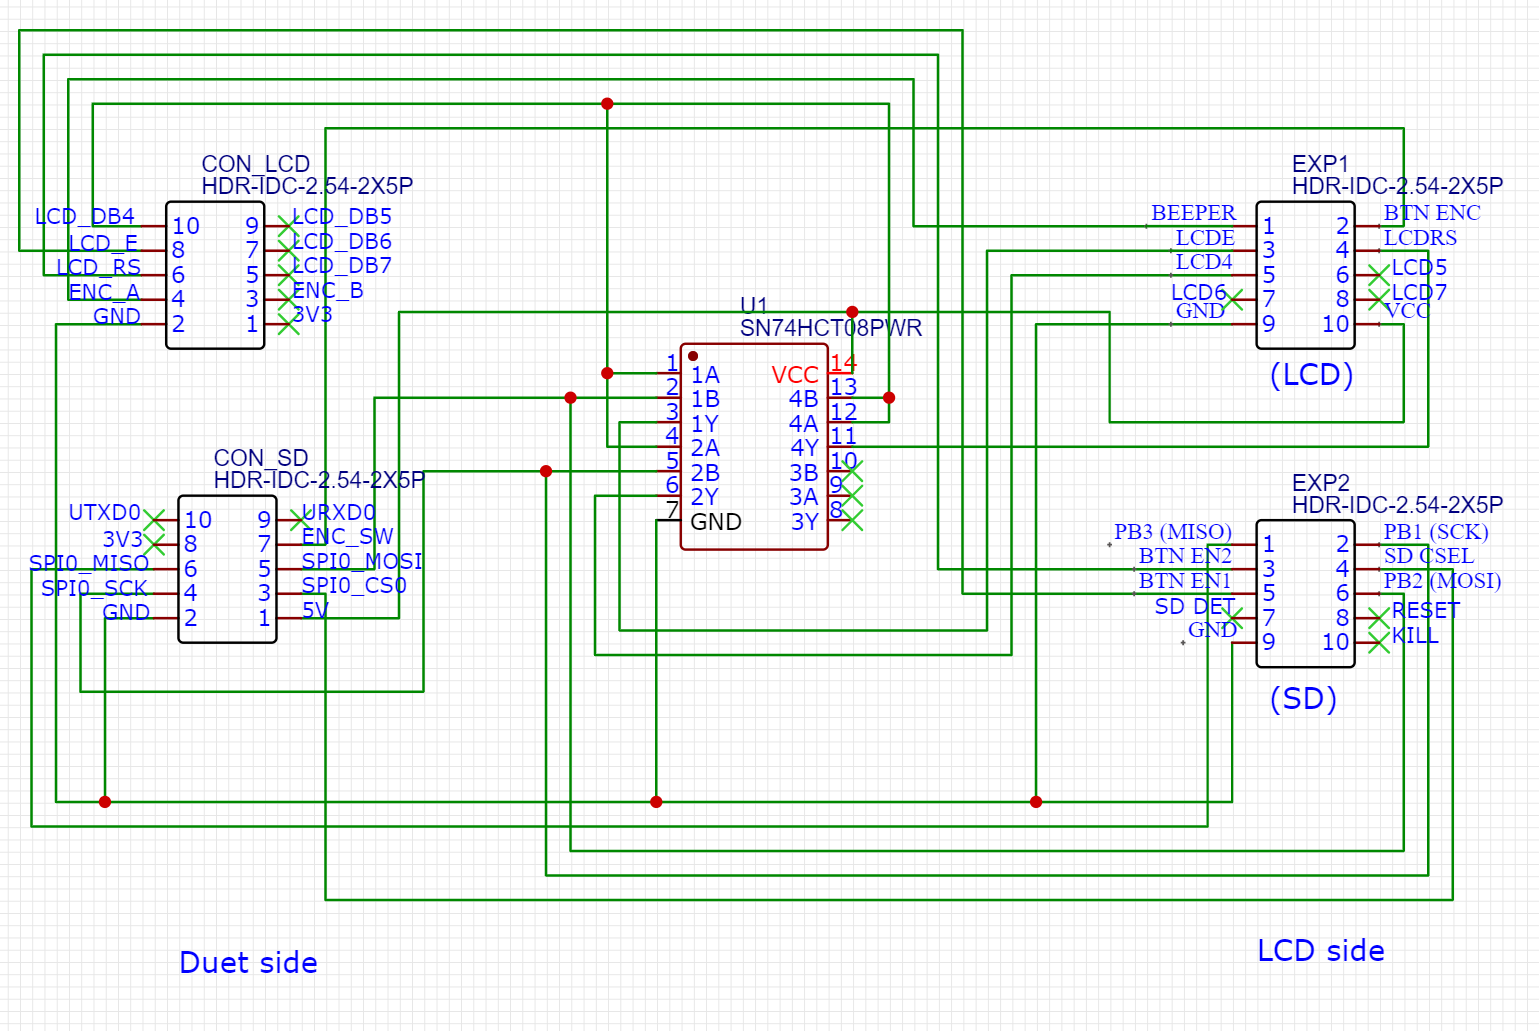Screen dimensions: 1539x1031
Task: Click the no-connect X beside SD DET
Action: [x=1233, y=618]
